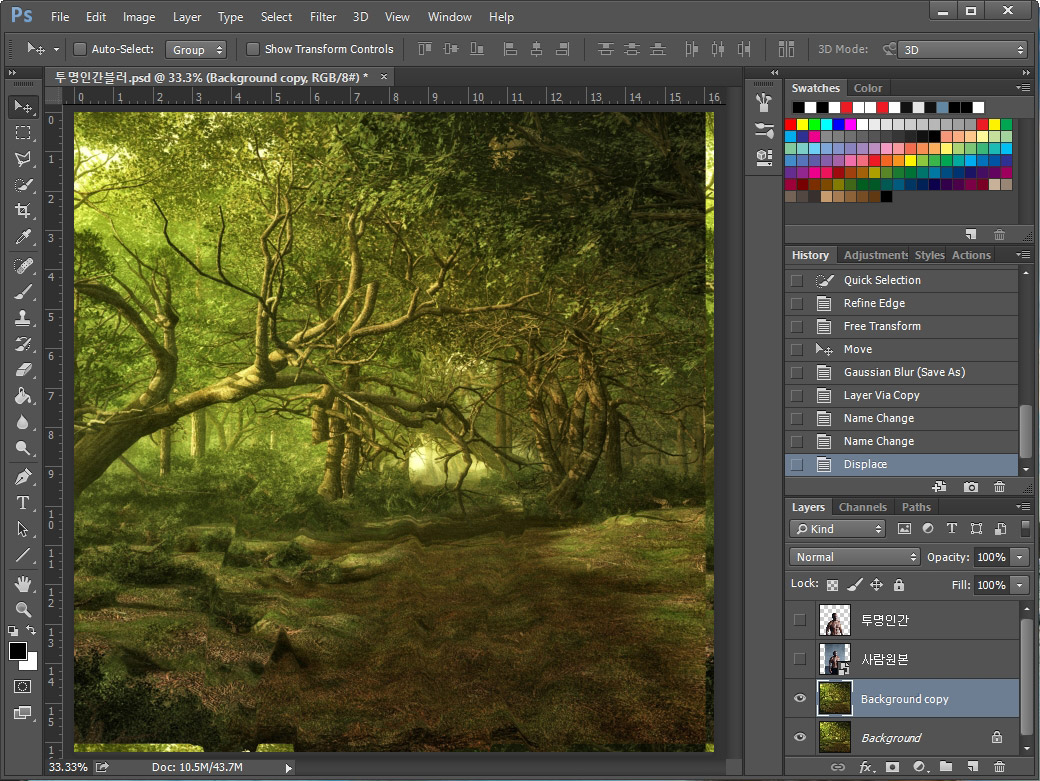Select the Horizontal Type tool
The height and width of the screenshot is (781, 1040).
22,503
